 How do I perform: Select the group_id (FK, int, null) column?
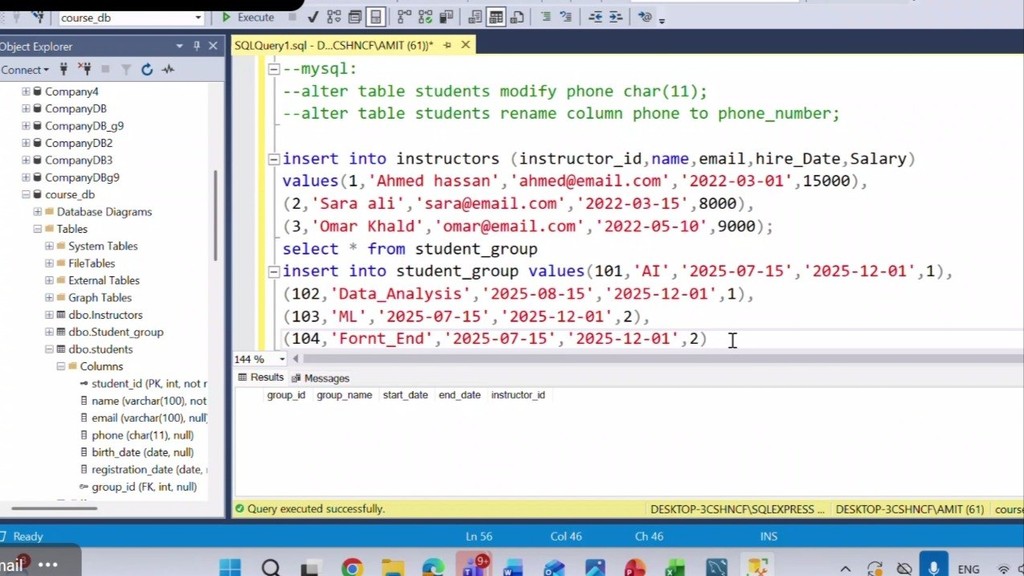(x=144, y=487)
